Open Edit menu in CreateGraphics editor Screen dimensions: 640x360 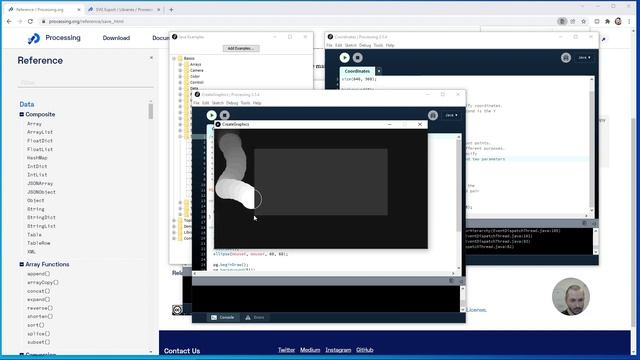[206, 103]
